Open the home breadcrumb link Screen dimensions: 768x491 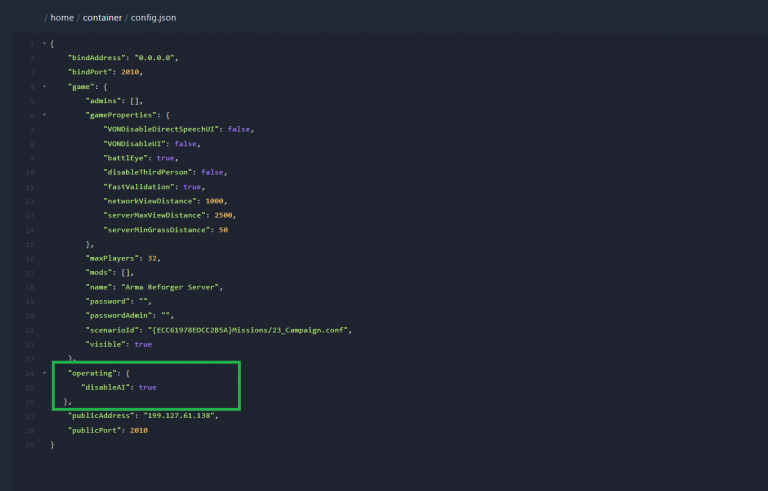tap(62, 18)
